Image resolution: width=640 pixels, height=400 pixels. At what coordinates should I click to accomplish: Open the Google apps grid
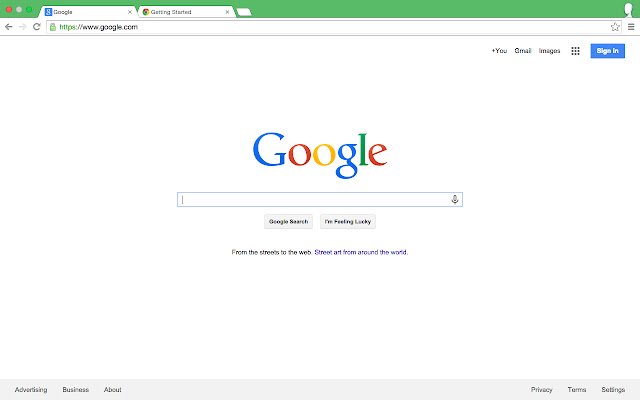[575, 51]
